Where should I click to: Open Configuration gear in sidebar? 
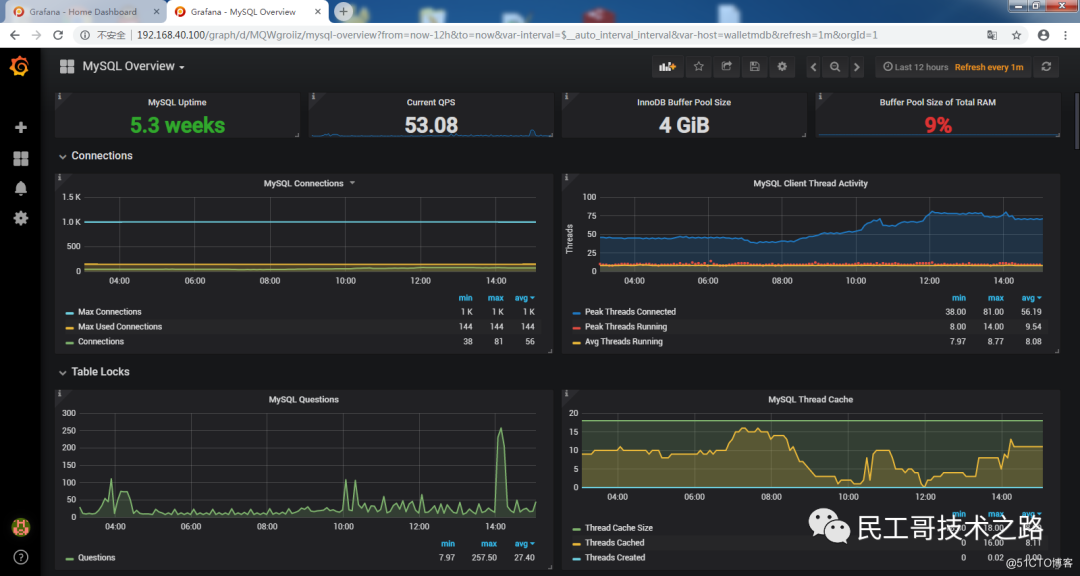21,218
